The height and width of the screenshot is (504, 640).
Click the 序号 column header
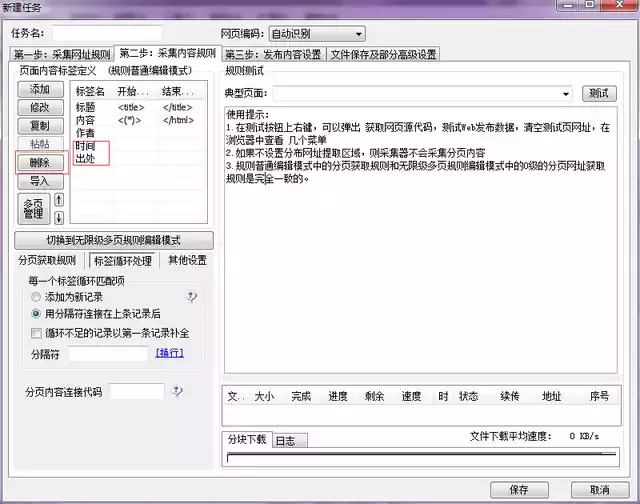click(599, 397)
